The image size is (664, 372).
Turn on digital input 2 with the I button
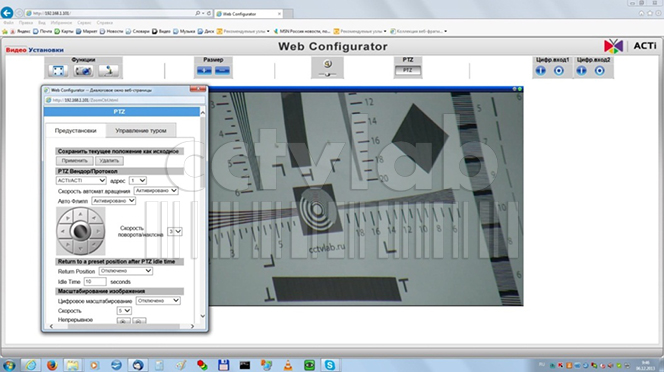[x=581, y=71]
